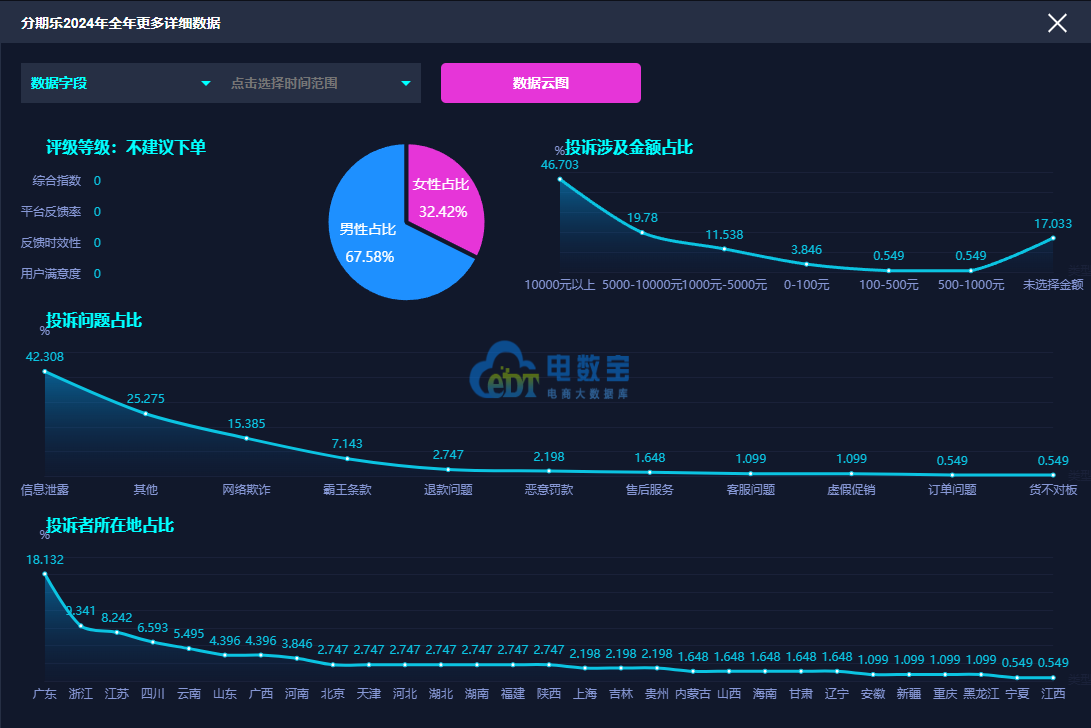Click the 其他 data point at 25.275
1091x728 pixels.
145,413
